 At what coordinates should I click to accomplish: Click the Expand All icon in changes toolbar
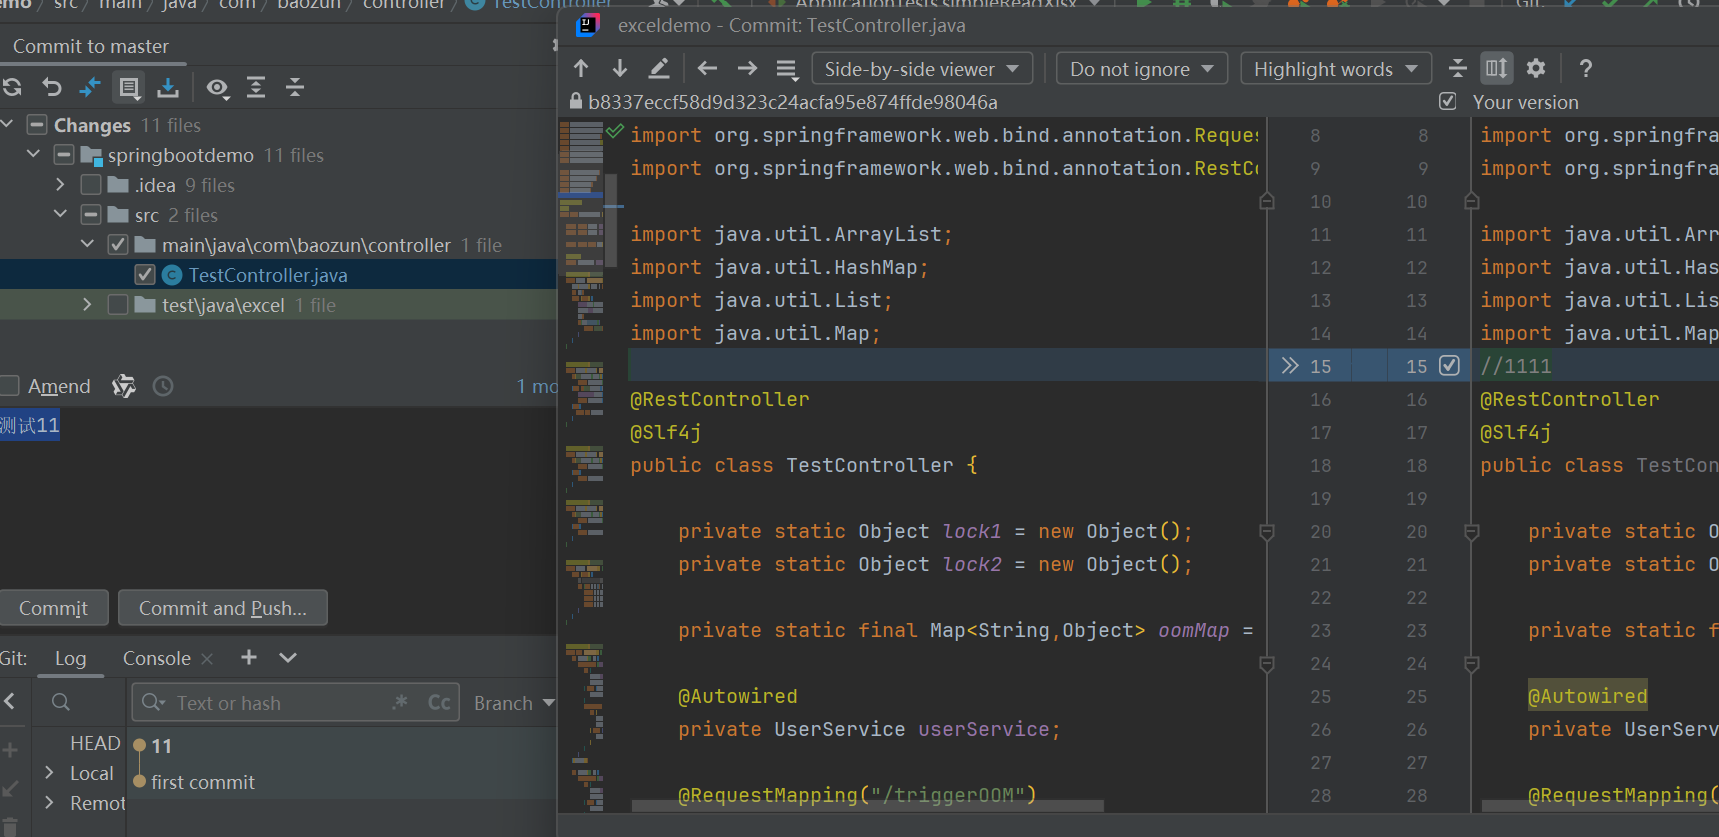[x=256, y=88]
